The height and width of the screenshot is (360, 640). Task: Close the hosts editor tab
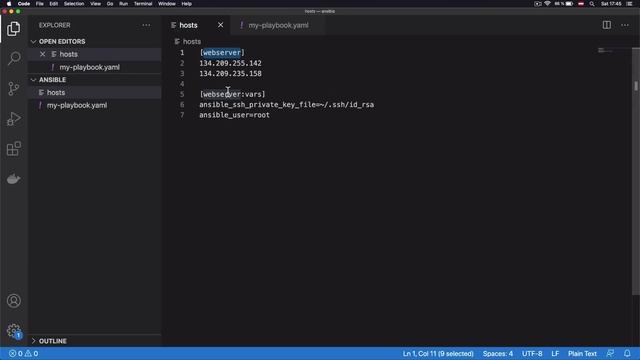pos(220,25)
